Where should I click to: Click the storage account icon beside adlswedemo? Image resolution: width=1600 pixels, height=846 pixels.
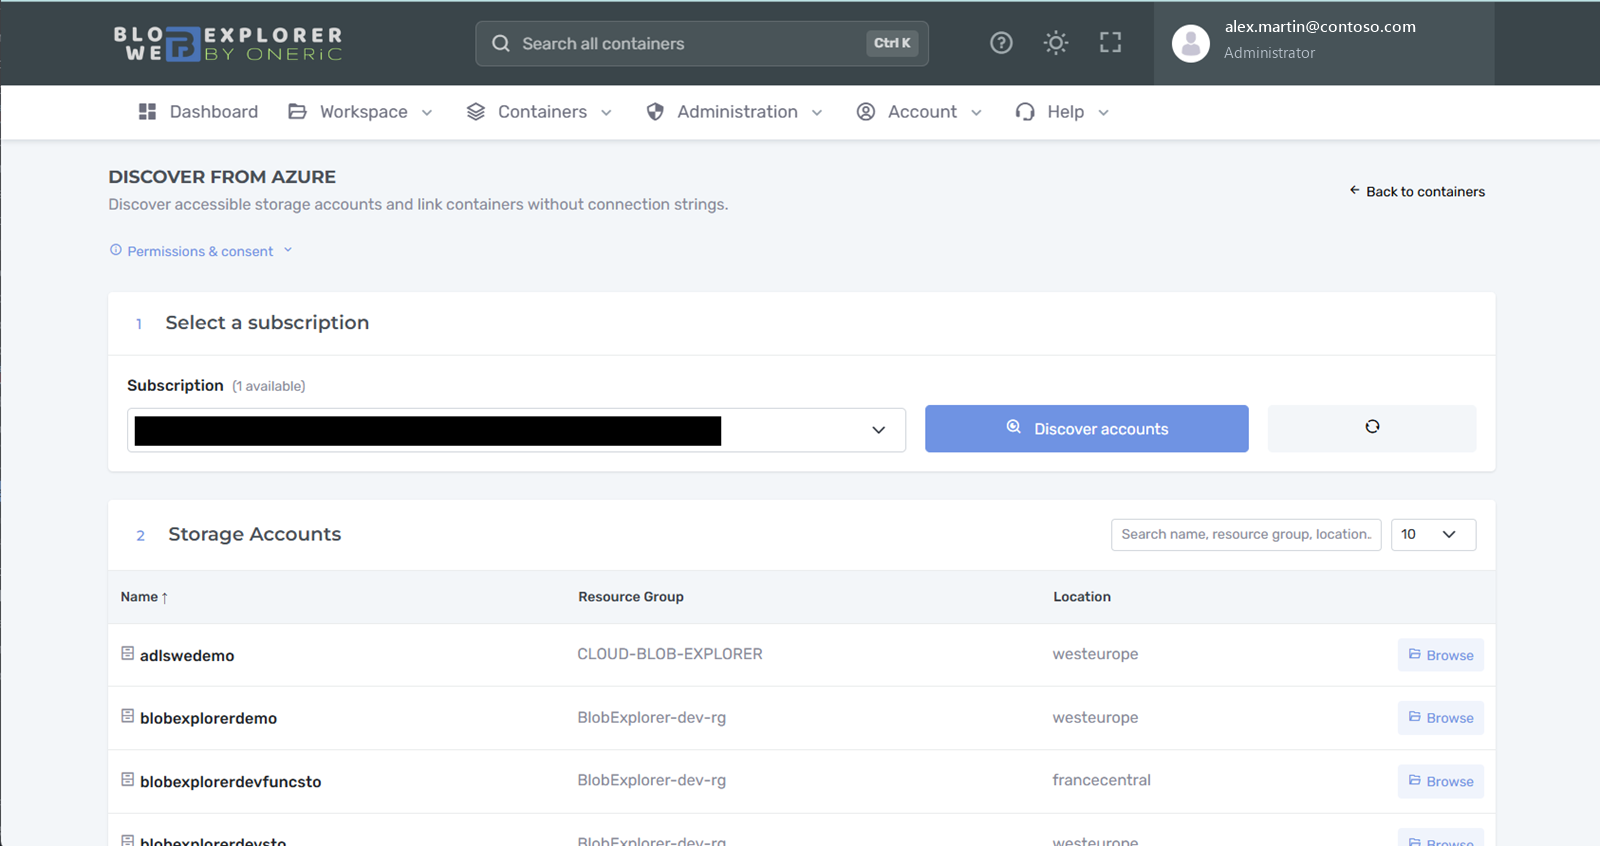(x=128, y=653)
